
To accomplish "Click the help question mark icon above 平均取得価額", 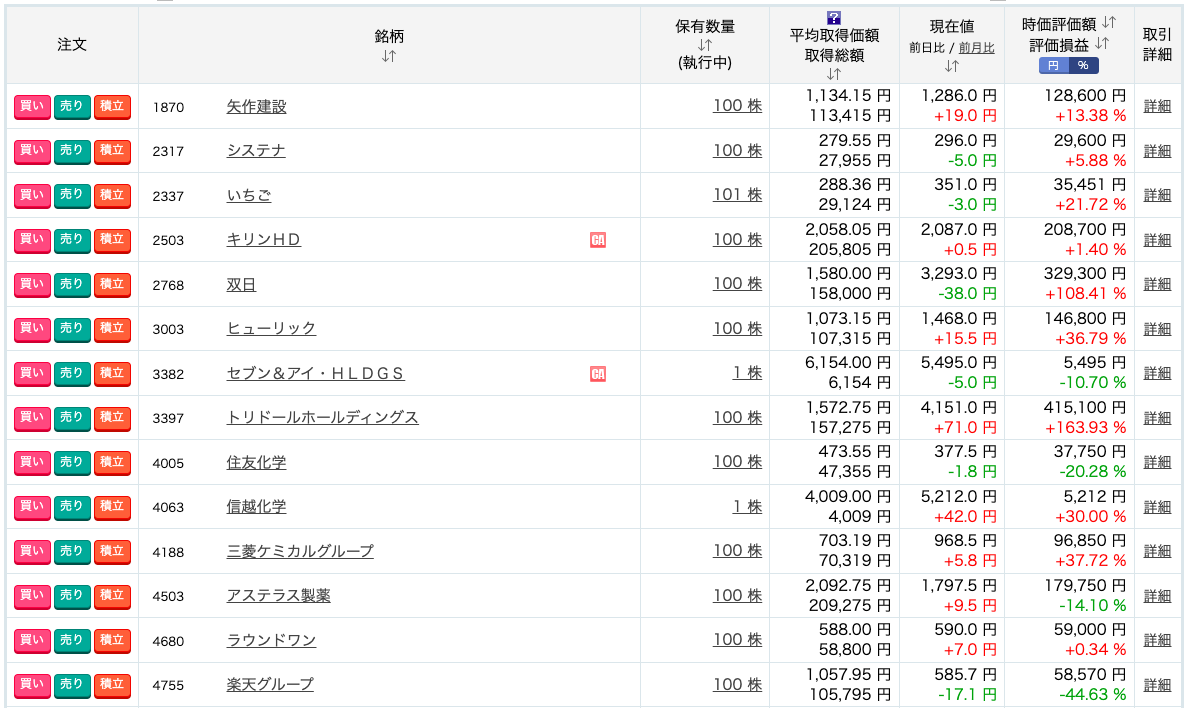I will (x=834, y=18).
